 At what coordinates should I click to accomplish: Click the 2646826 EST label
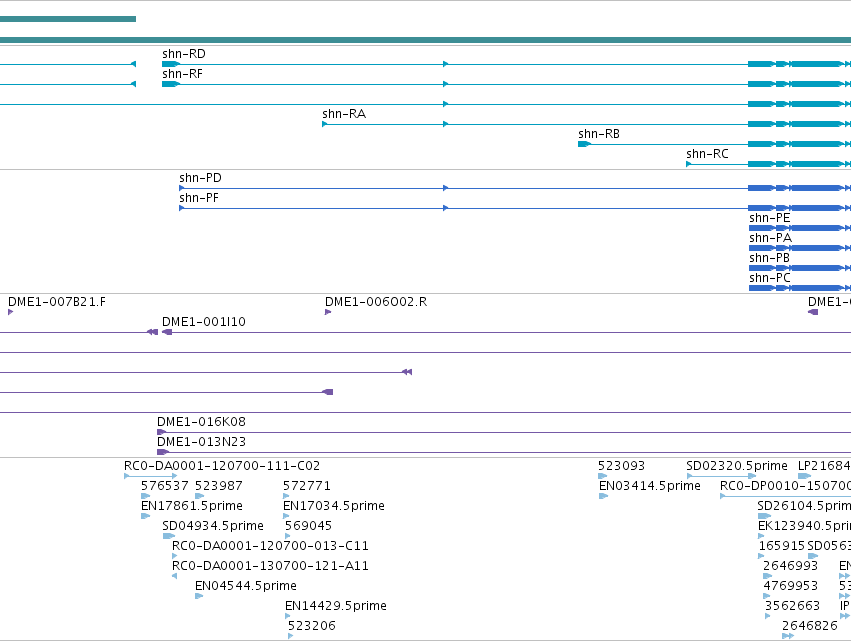(810, 626)
